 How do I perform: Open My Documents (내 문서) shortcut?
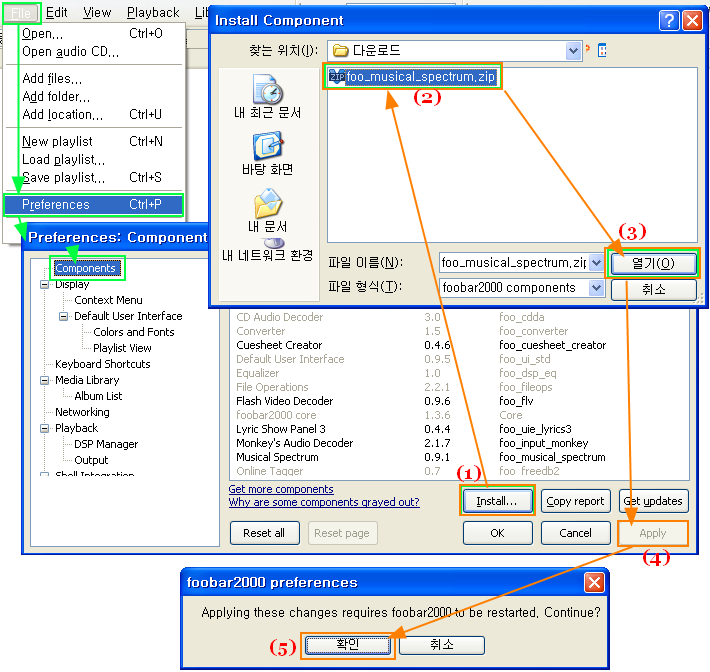click(267, 211)
